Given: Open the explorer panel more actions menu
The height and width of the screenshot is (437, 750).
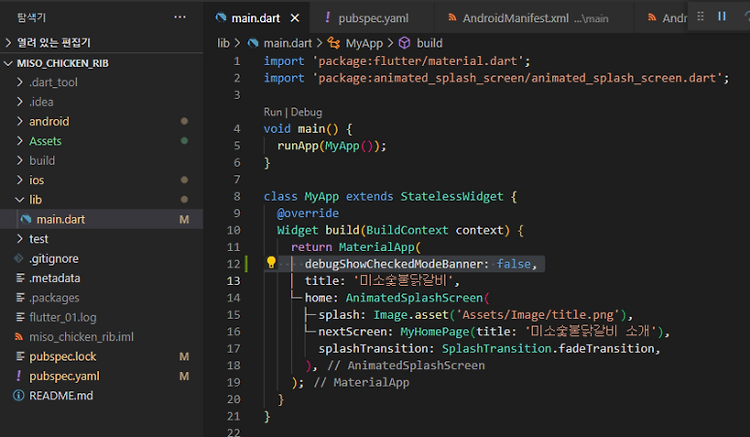Looking at the screenshot, I should [180, 17].
